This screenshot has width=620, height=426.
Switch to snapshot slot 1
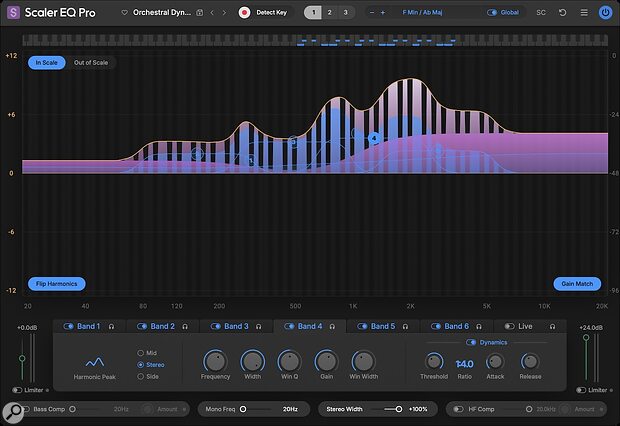(313, 13)
